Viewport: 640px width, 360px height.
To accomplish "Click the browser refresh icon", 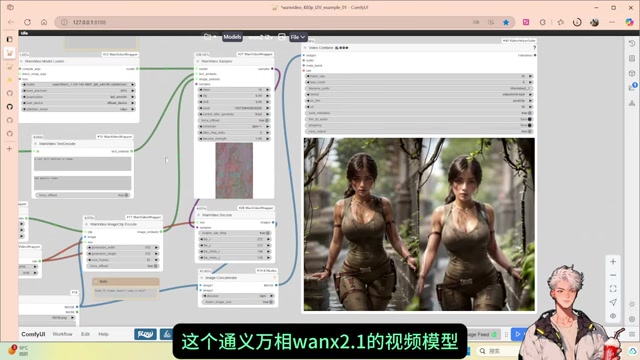I will tap(27, 22).
